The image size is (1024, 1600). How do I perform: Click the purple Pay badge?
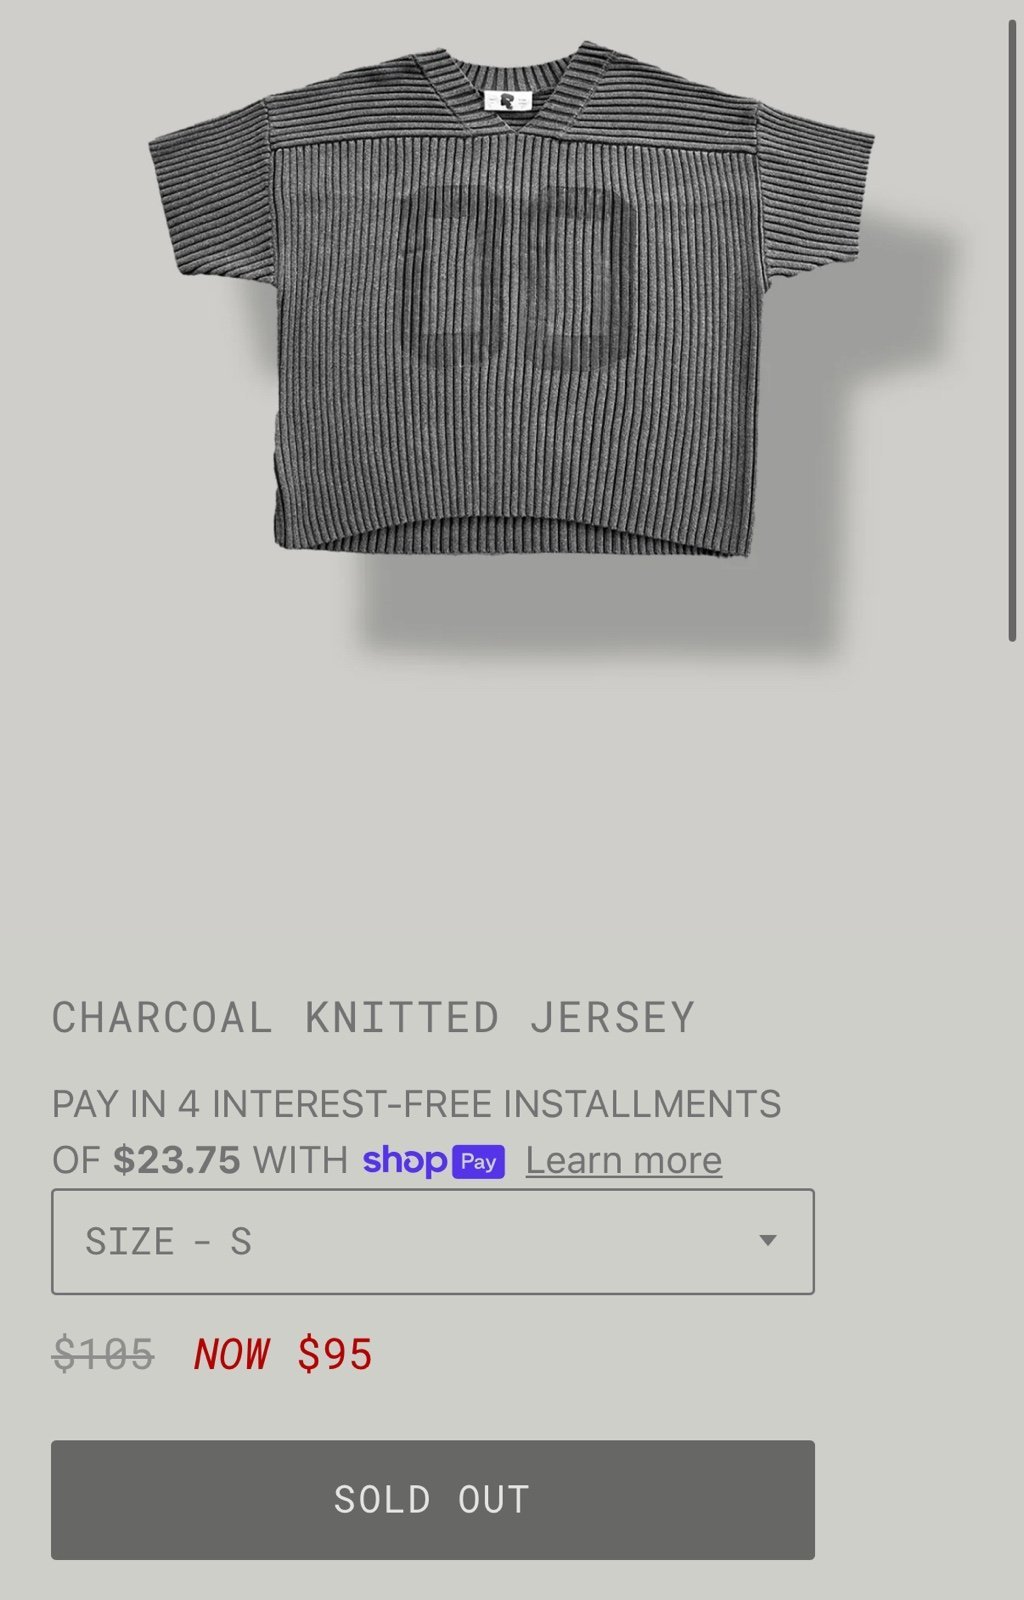[478, 1162]
